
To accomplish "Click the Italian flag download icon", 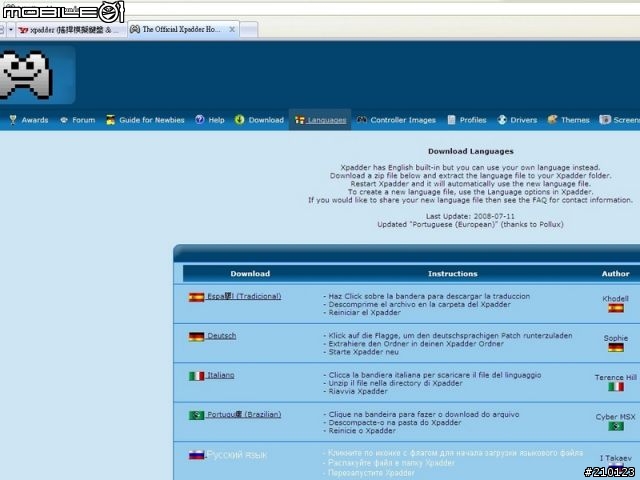I will pos(196,376).
